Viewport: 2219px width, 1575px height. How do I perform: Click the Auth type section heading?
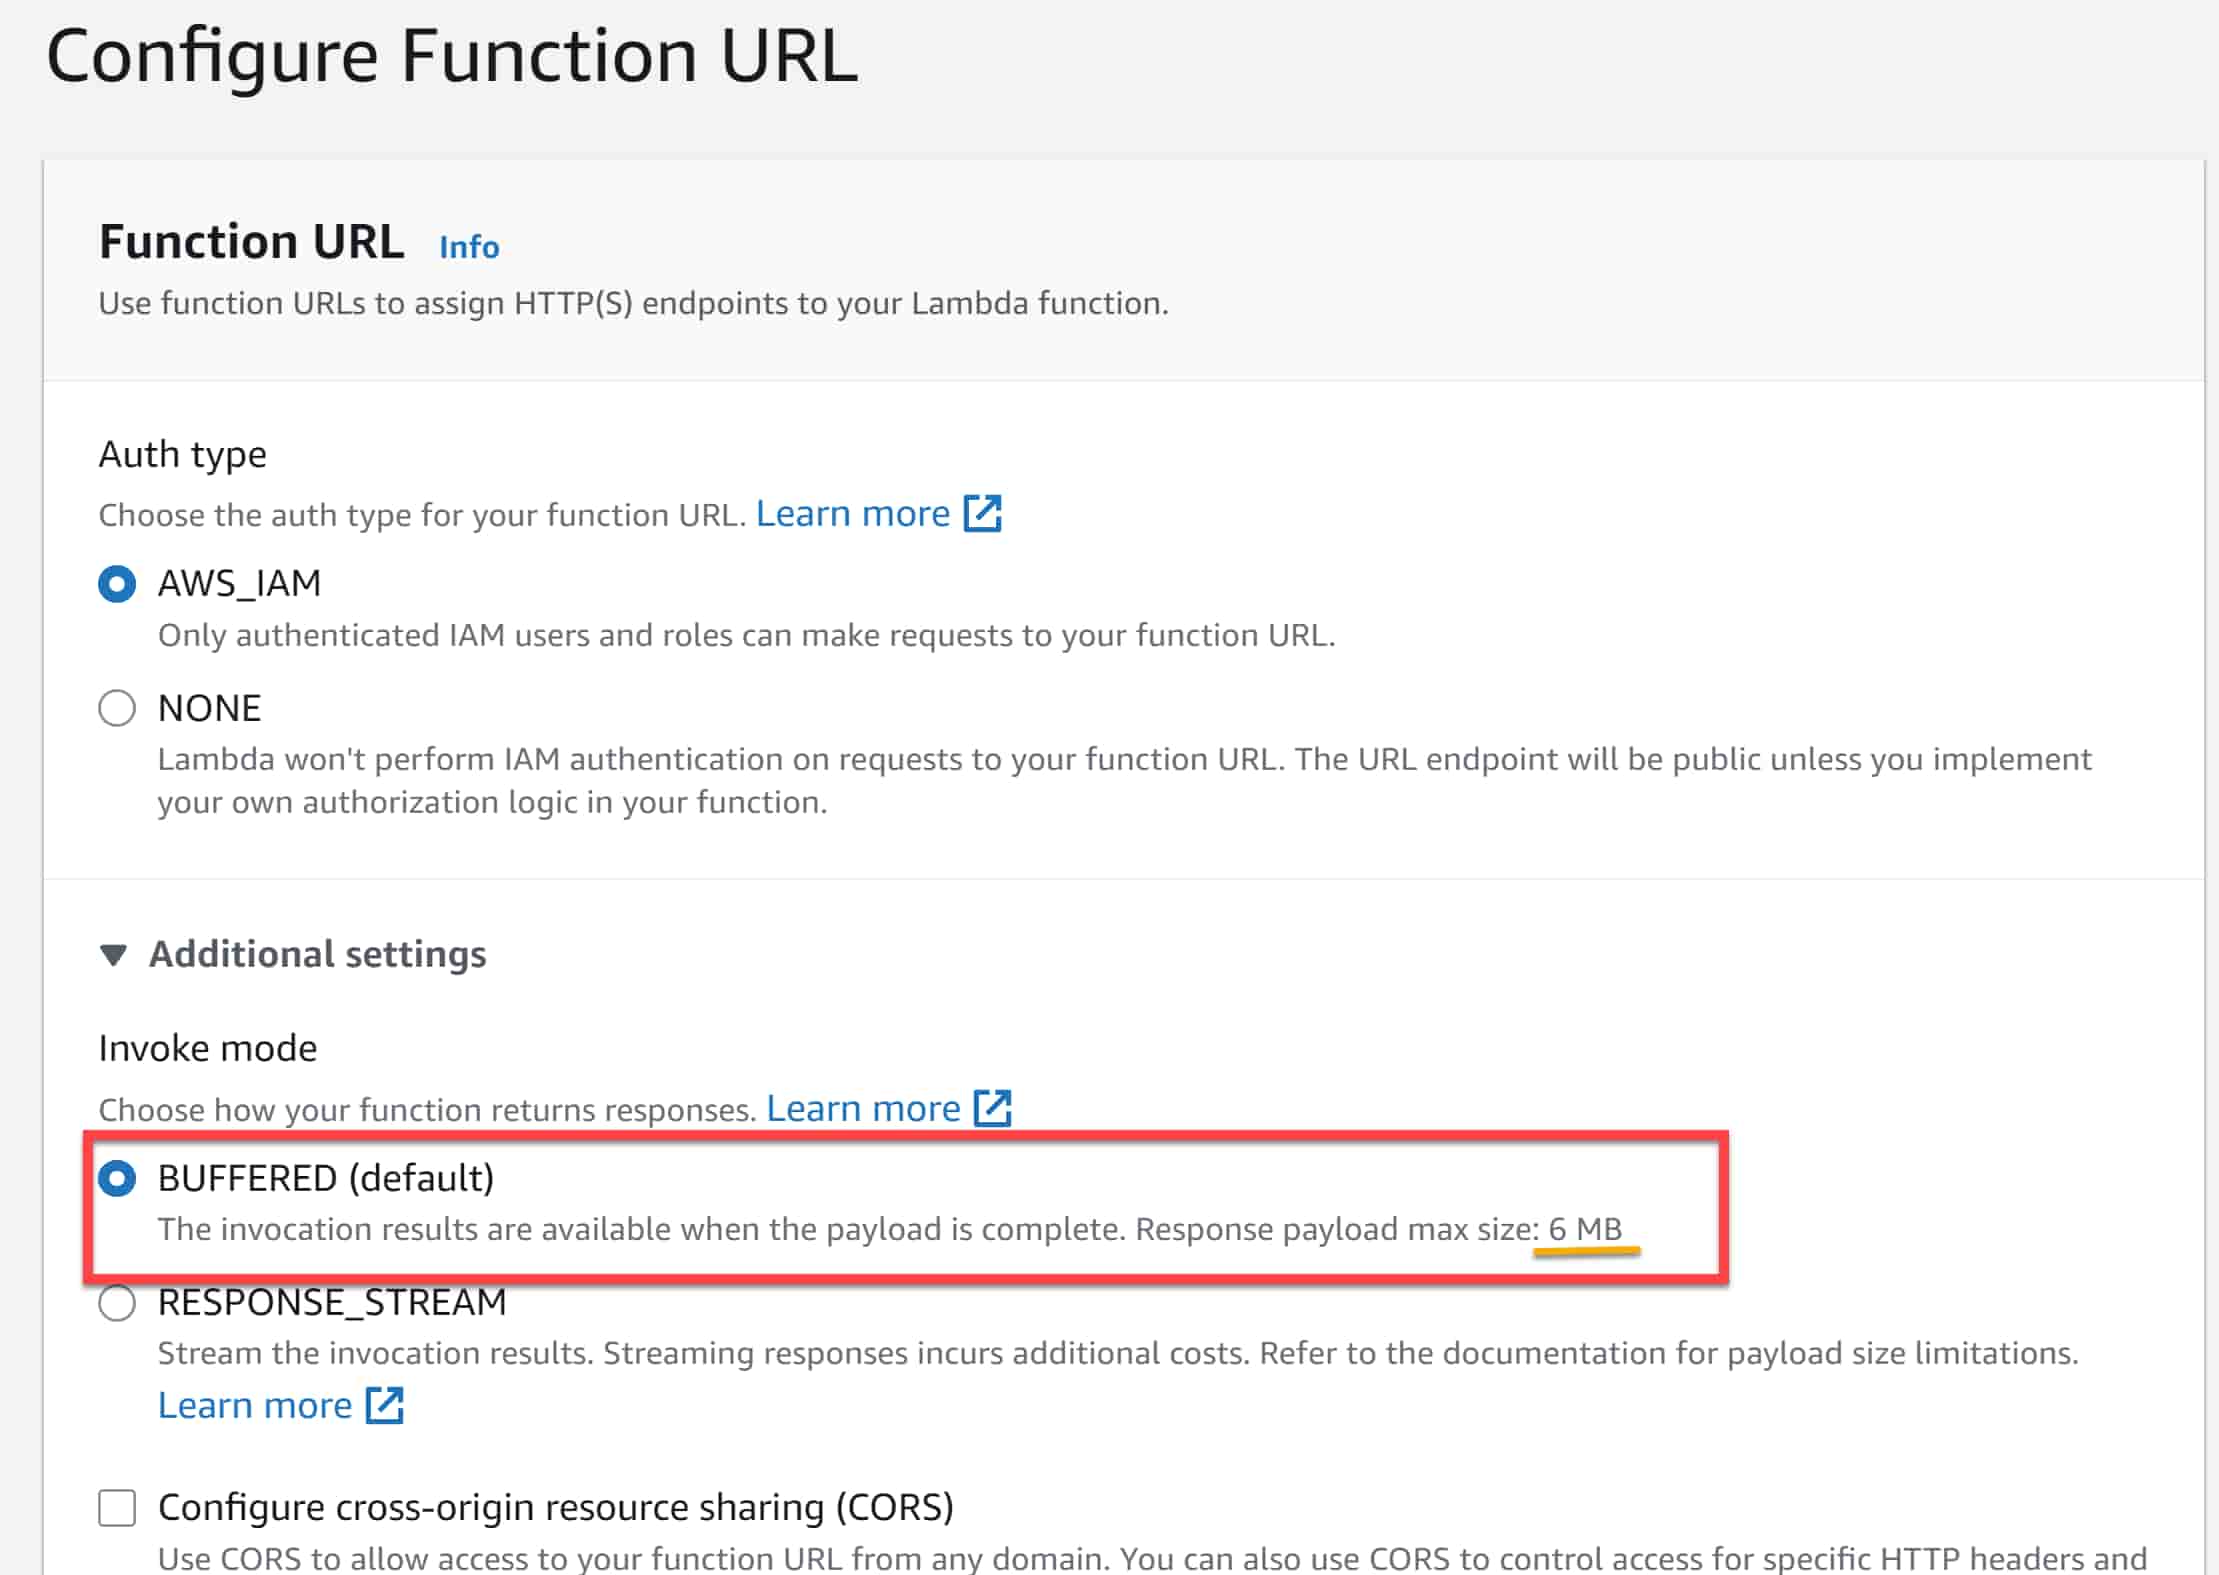pyautogui.click(x=183, y=453)
